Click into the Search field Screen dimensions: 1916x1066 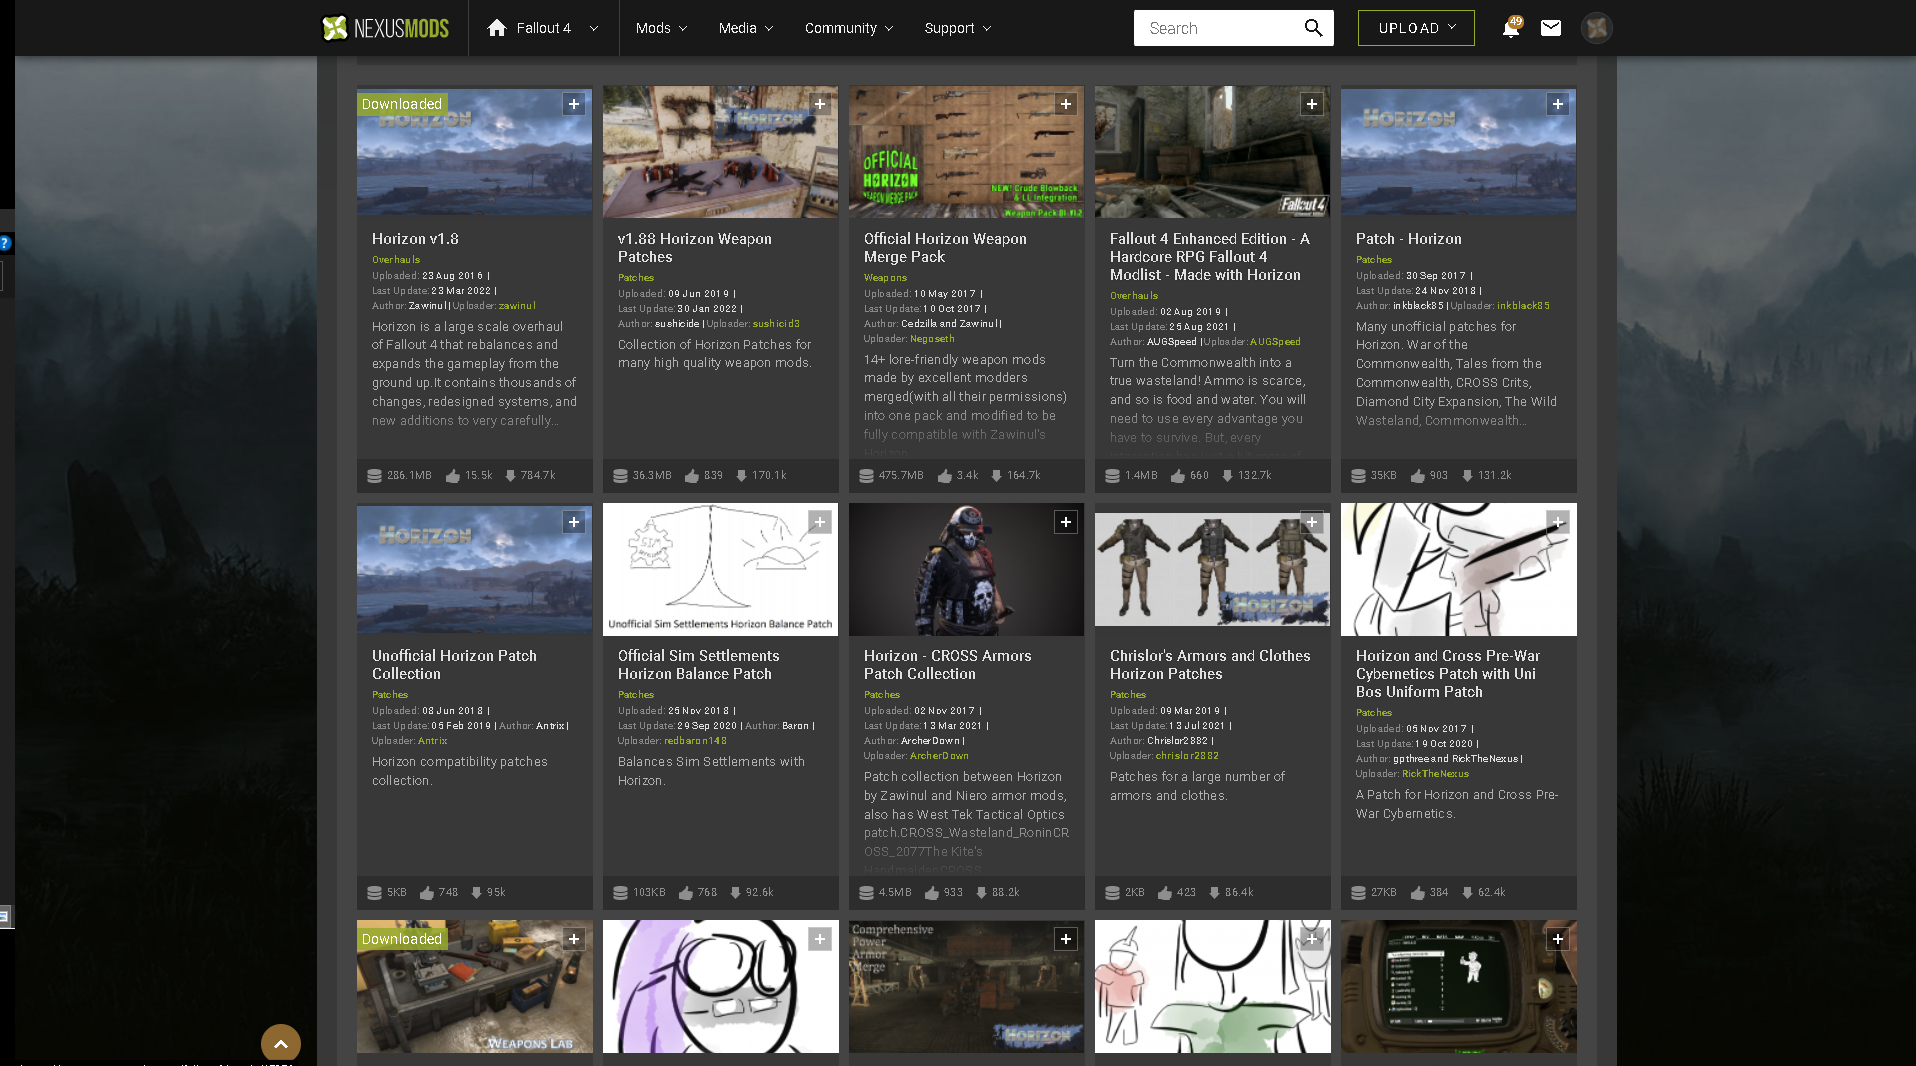click(1218, 28)
